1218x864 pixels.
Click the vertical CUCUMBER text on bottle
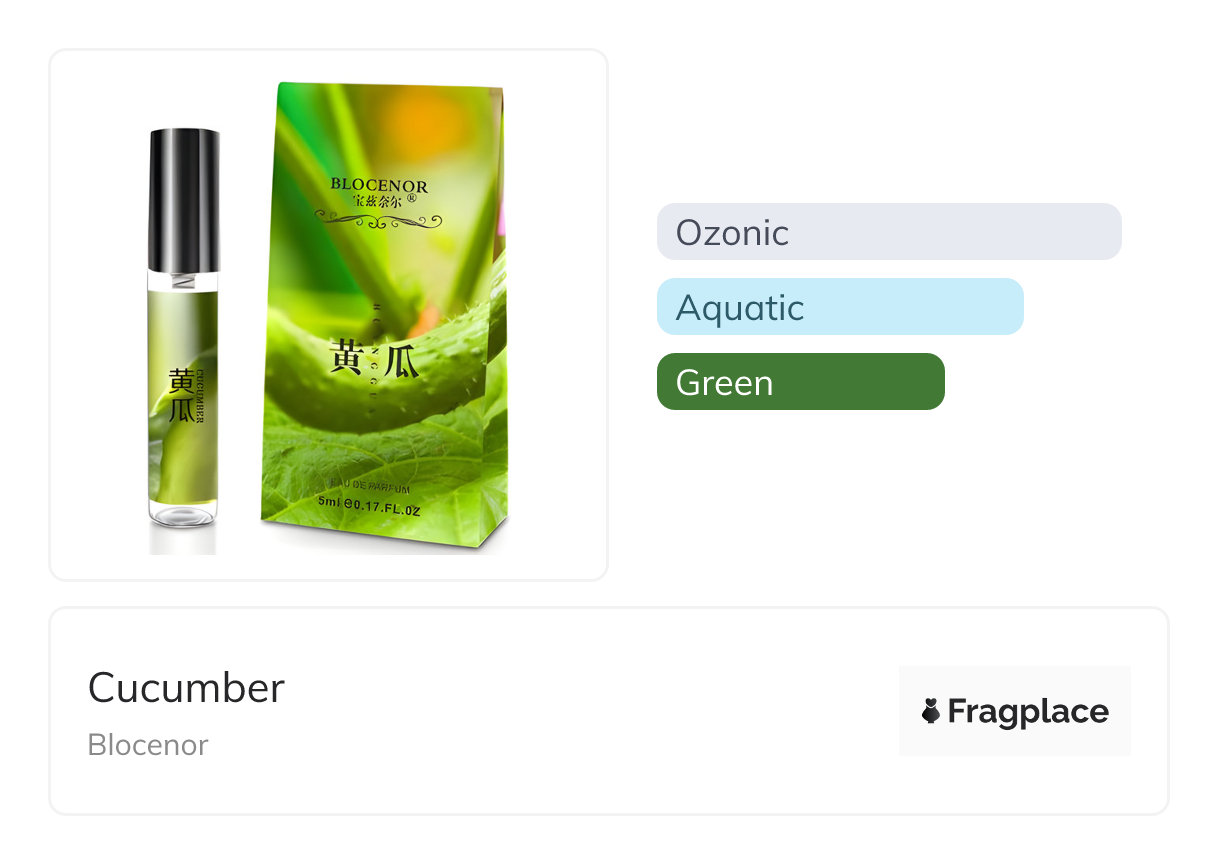(x=201, y=396)
